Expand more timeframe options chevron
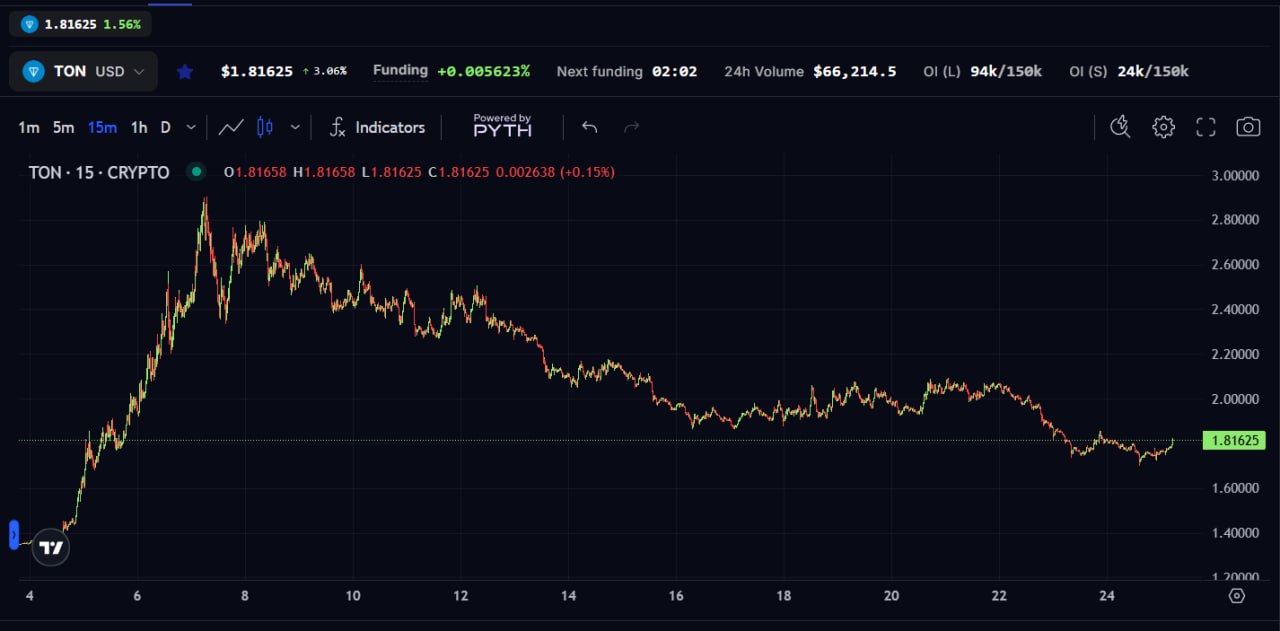The width and height of the screenshot is (1280, 631). click(191, 127)
